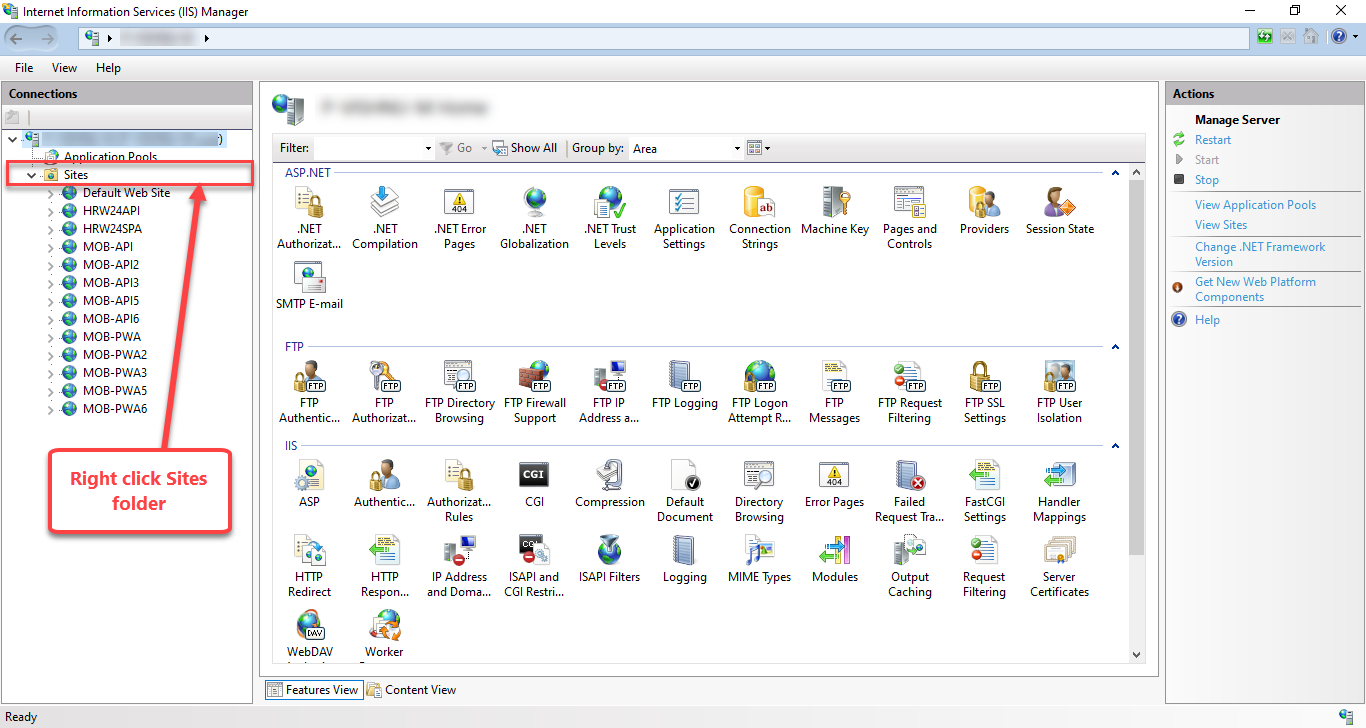Collapse the Sites tree node
This screenshot has width=1366, height=728.
coord(31,173)
